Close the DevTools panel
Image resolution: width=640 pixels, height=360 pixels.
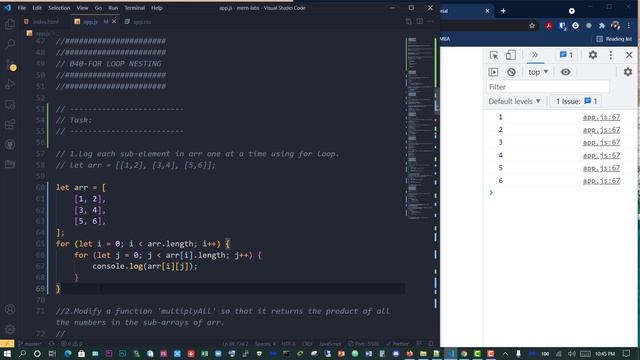click(629, 55)
